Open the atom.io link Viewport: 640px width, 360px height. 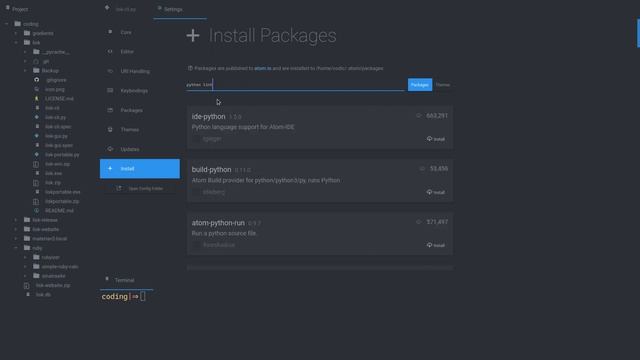pos(262,69)
